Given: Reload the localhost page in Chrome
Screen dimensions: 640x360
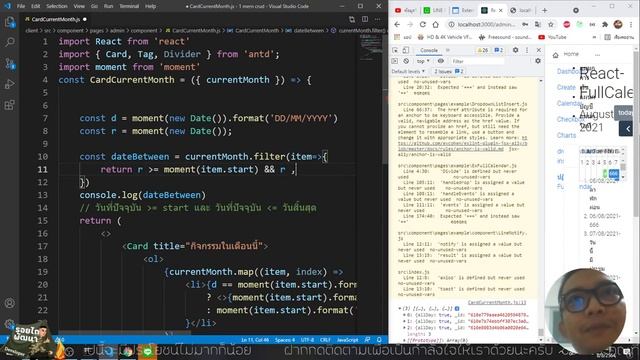Looking at the screenshot, I should tap(423, 24).
